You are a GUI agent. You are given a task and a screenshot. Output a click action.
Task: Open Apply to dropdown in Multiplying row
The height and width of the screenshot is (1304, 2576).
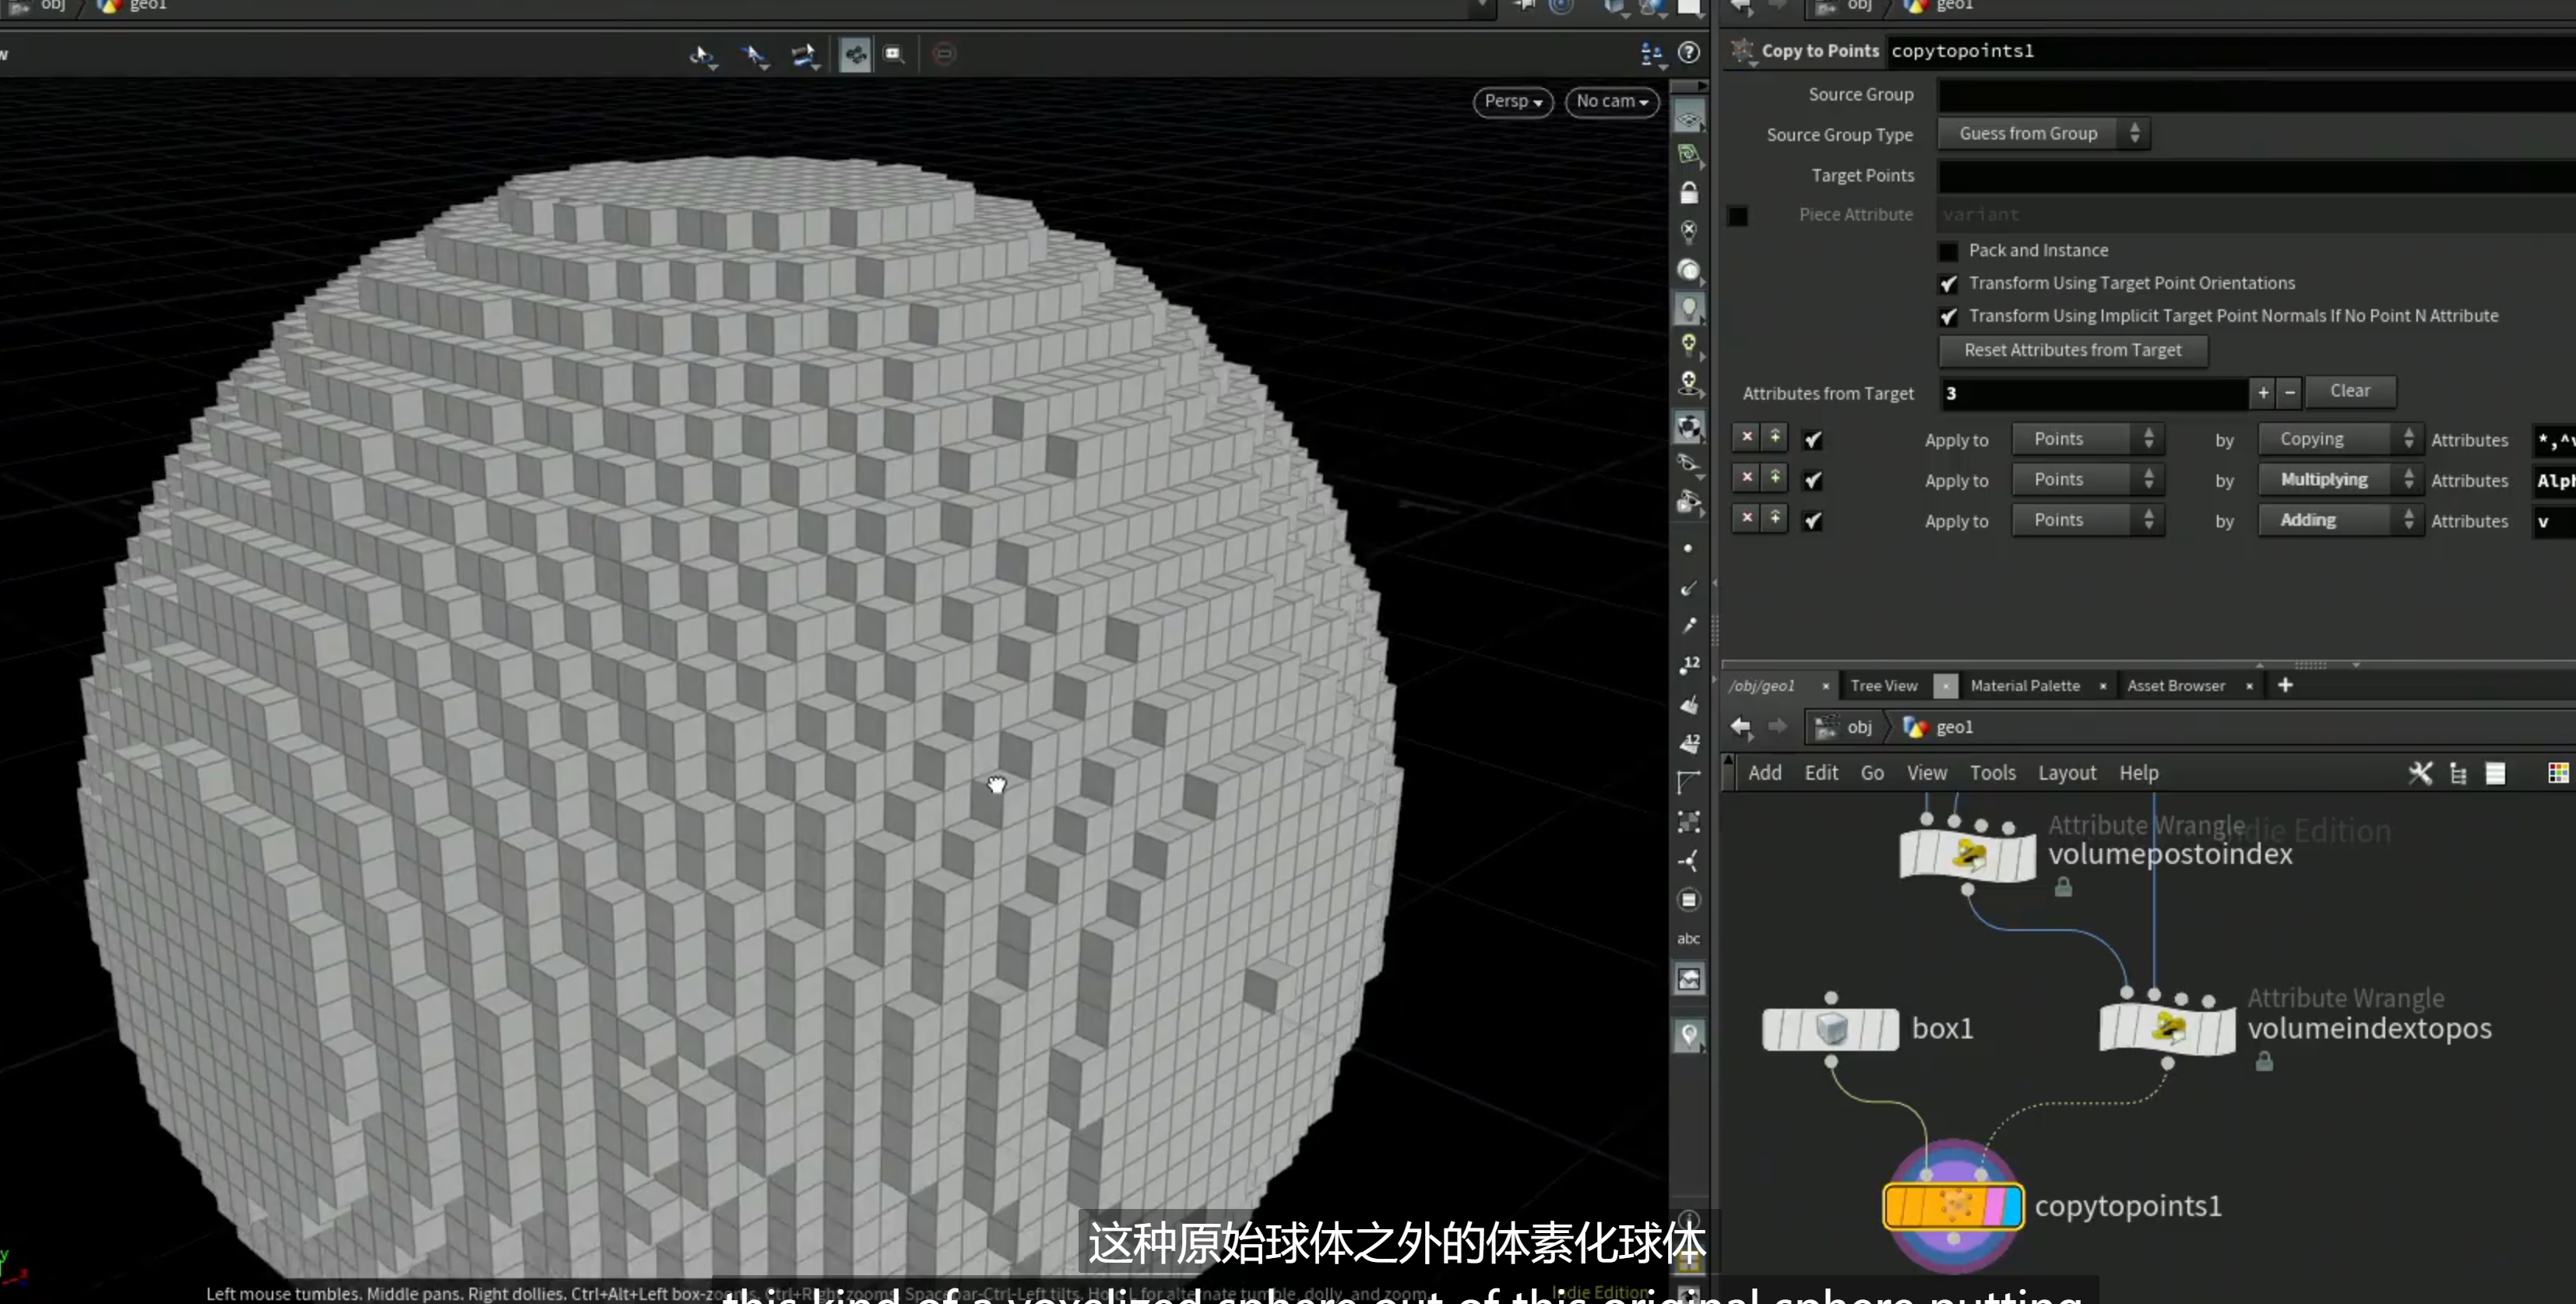pos(2088,480)
